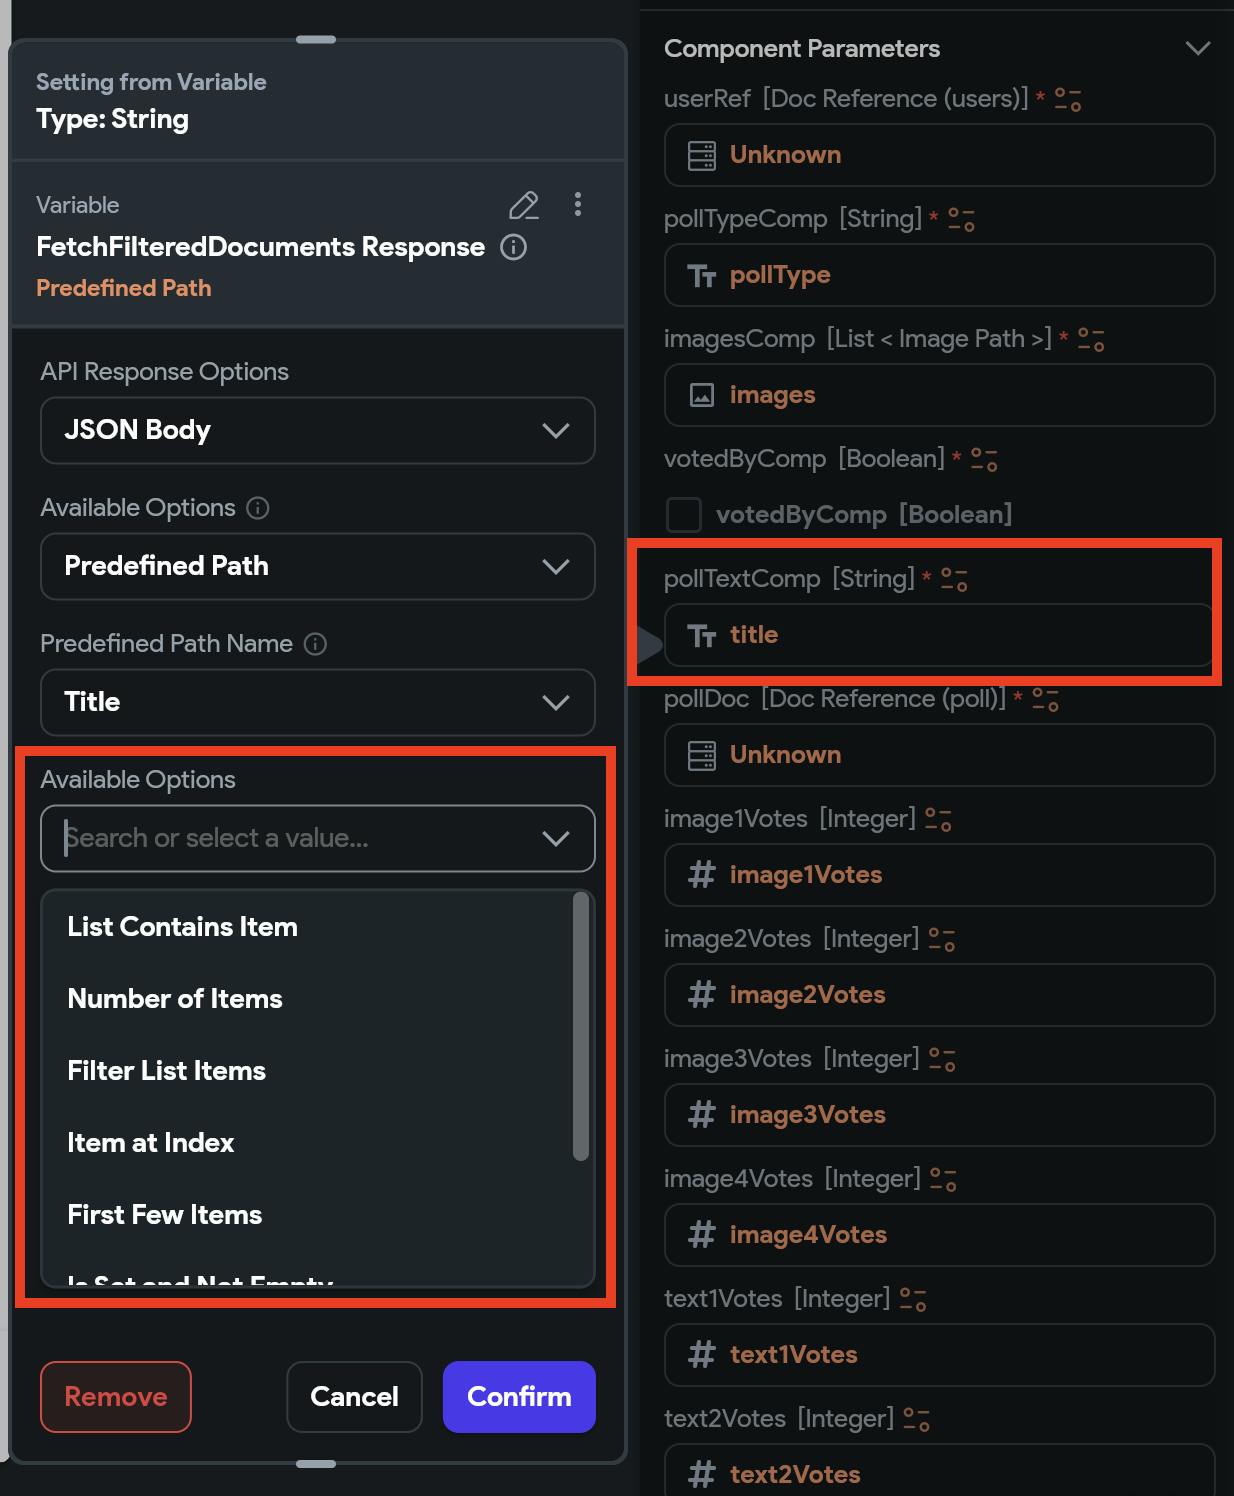Click the Confirm button
Image resolution: width=1234 pixels, height=1496 pixels.
(x=519, y=1396)
